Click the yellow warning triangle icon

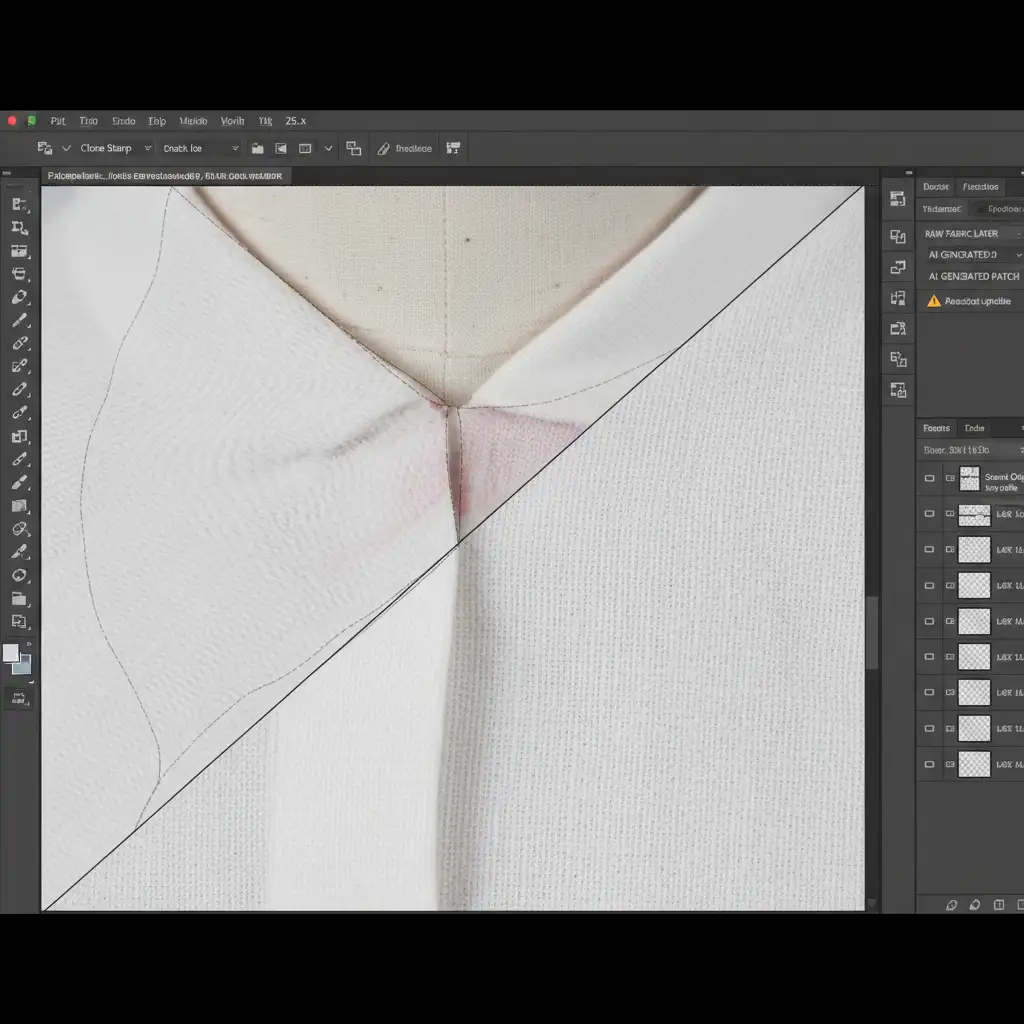(934, 301)
